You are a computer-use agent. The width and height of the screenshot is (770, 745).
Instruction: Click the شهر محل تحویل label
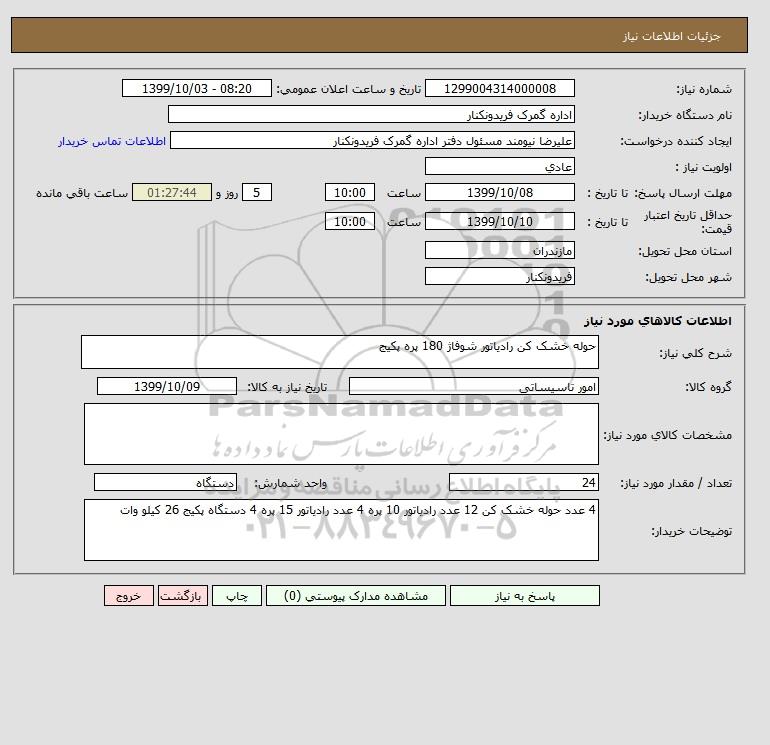(688, 277)
